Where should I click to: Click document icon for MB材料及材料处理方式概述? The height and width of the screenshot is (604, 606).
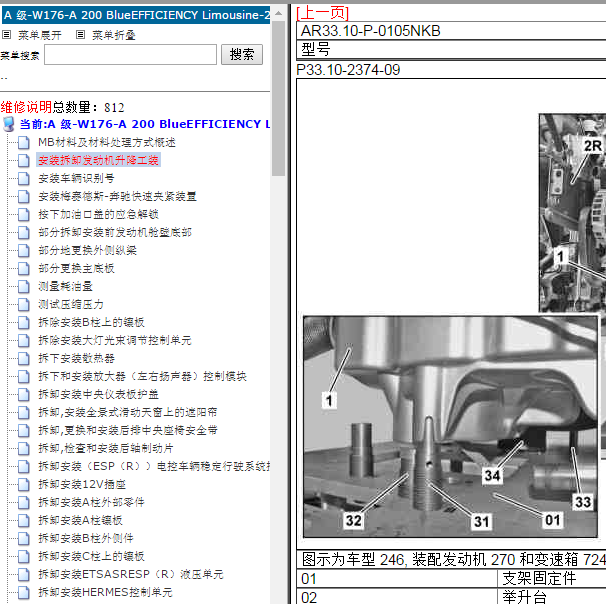(x=24, y=143)
